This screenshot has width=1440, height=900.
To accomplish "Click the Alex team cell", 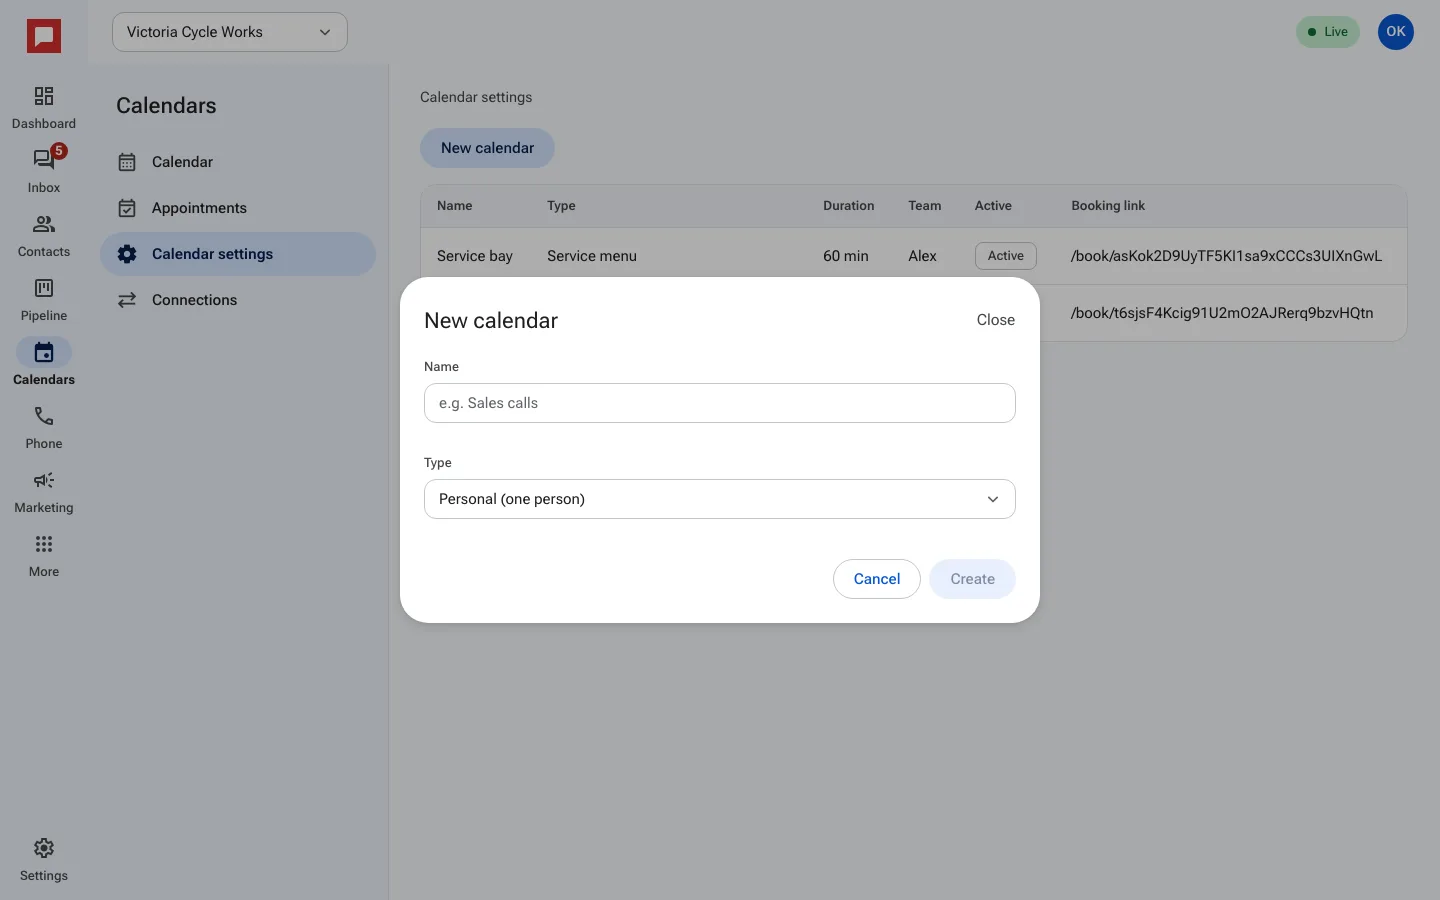I will [x=922, y=256].
